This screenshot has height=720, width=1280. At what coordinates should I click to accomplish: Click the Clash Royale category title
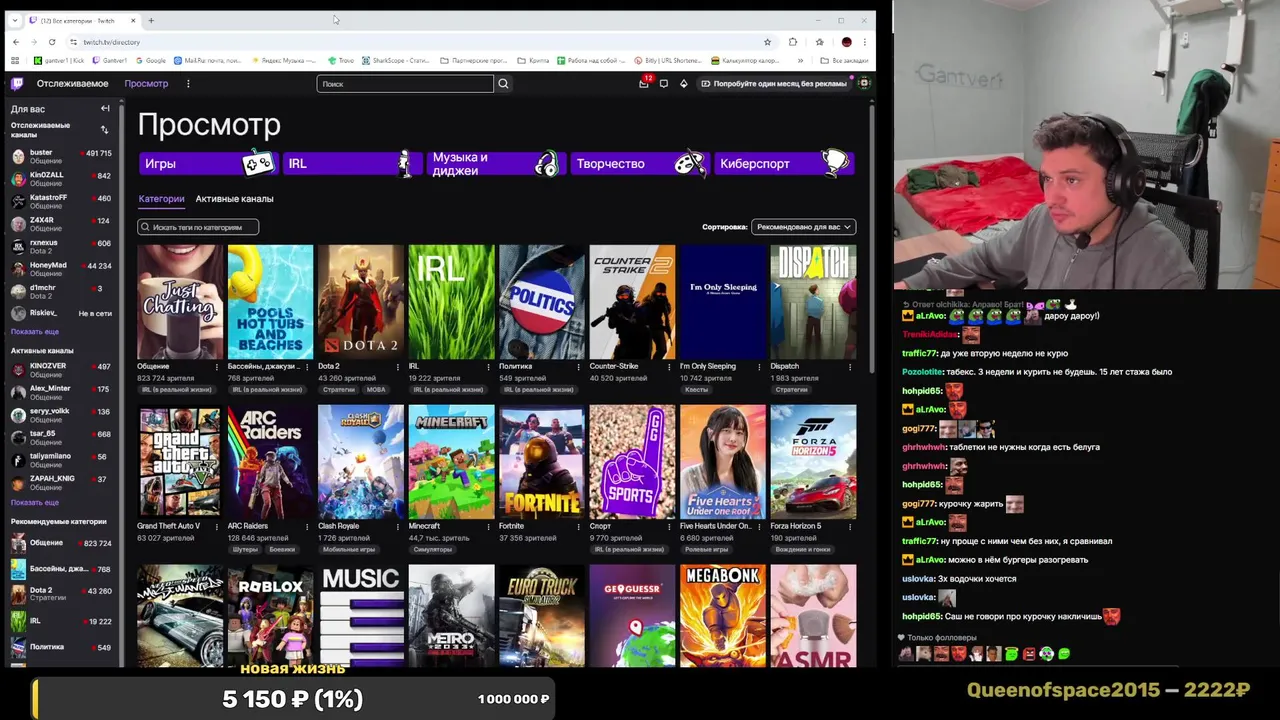coord(338,526)
